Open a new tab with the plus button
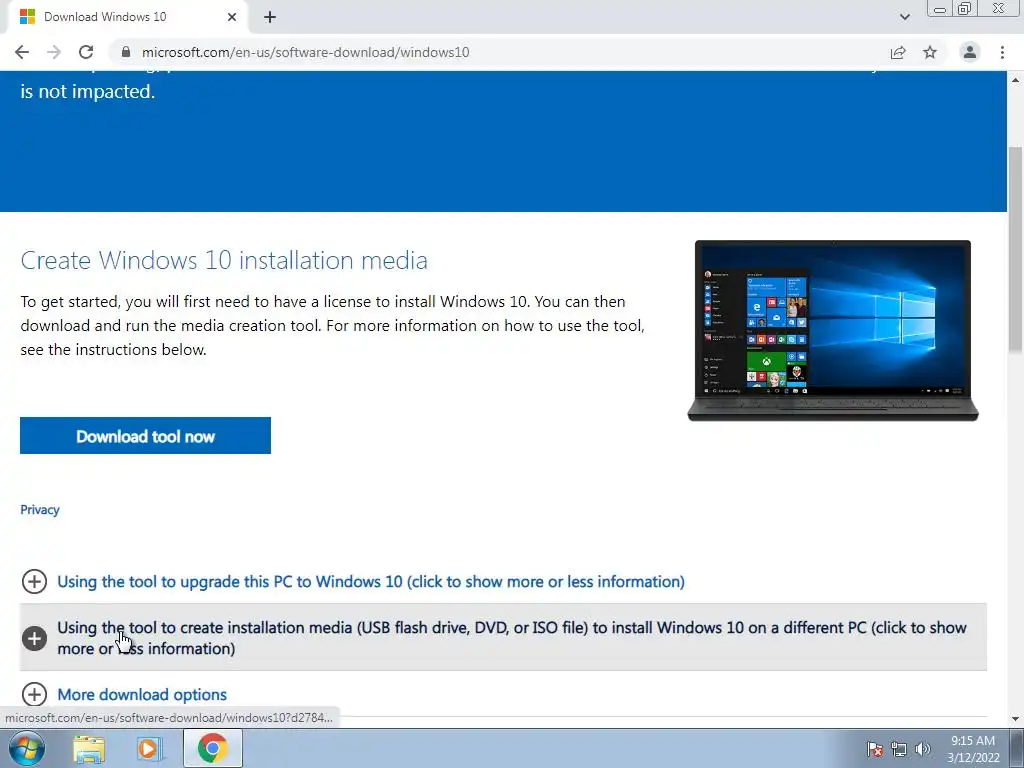The image size is (1024, 768). point(270,17)
